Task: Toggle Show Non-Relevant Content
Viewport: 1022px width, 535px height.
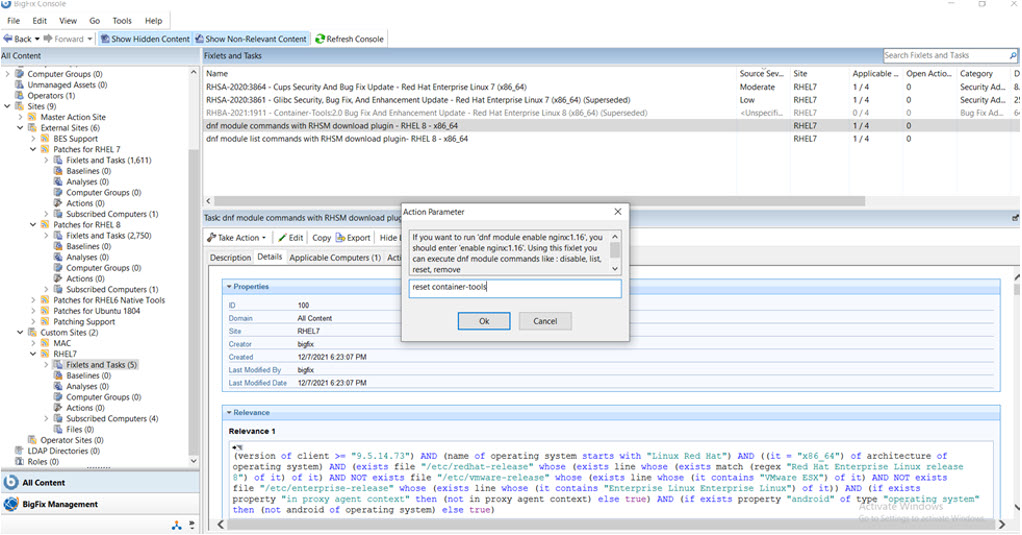Action: click(257, 39)
